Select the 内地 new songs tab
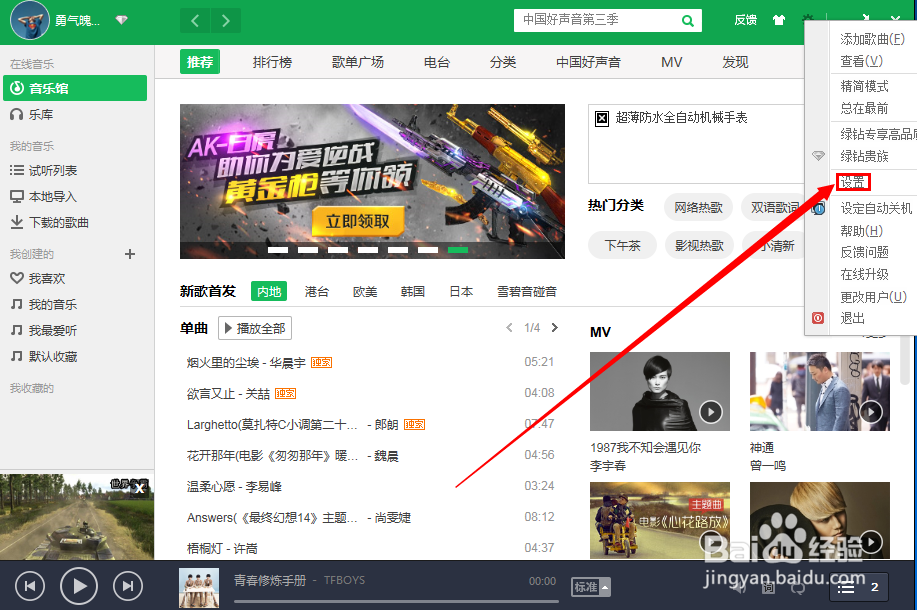 [269, 291]
